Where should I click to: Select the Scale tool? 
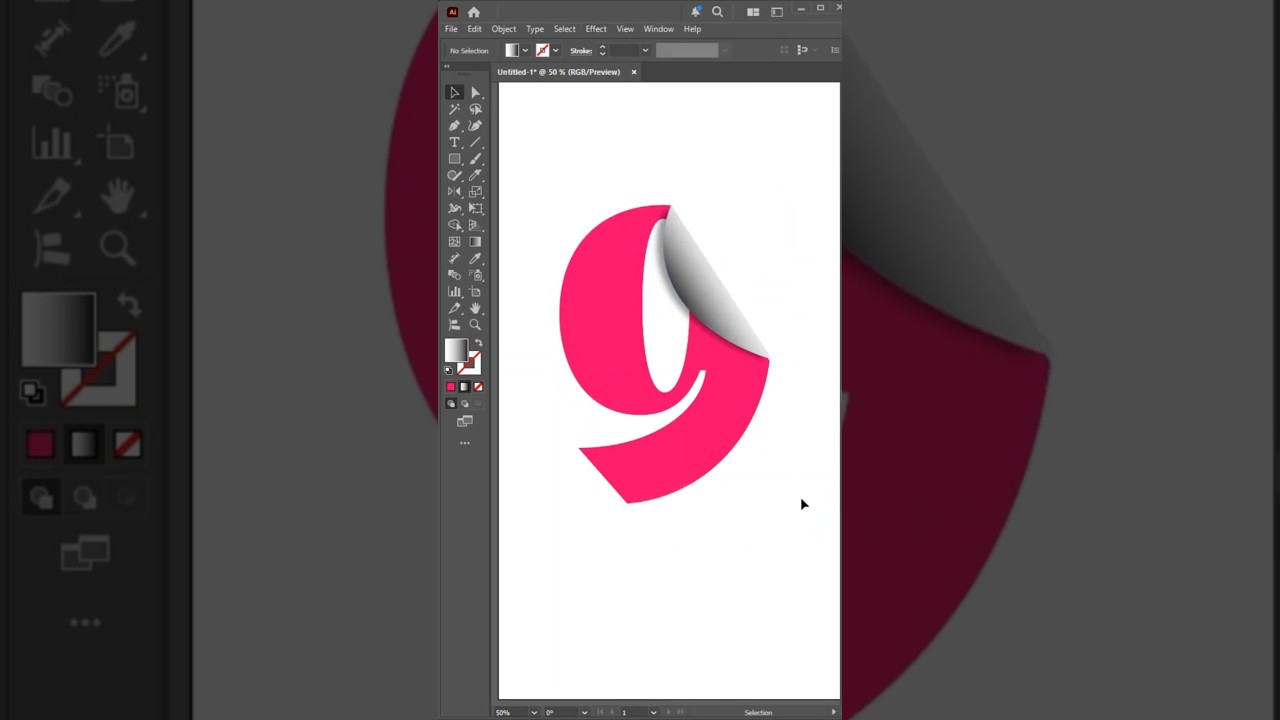coord(475,192)
